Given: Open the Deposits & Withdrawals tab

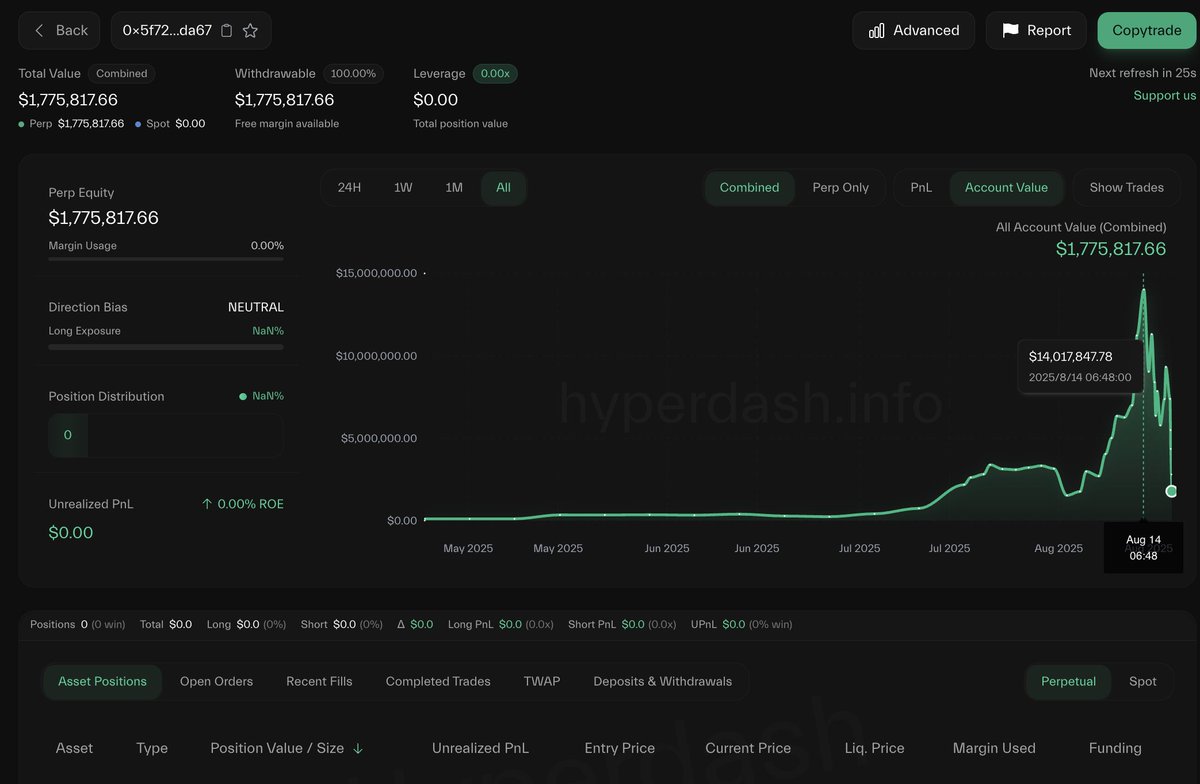Looking at the screenshot, I should point(663,681).
